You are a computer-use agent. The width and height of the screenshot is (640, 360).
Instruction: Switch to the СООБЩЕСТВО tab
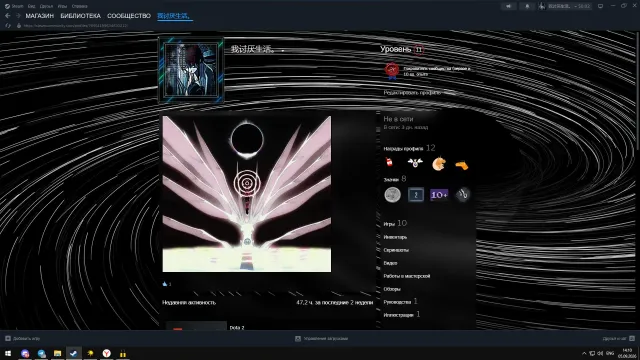click(x=129, y=16)
